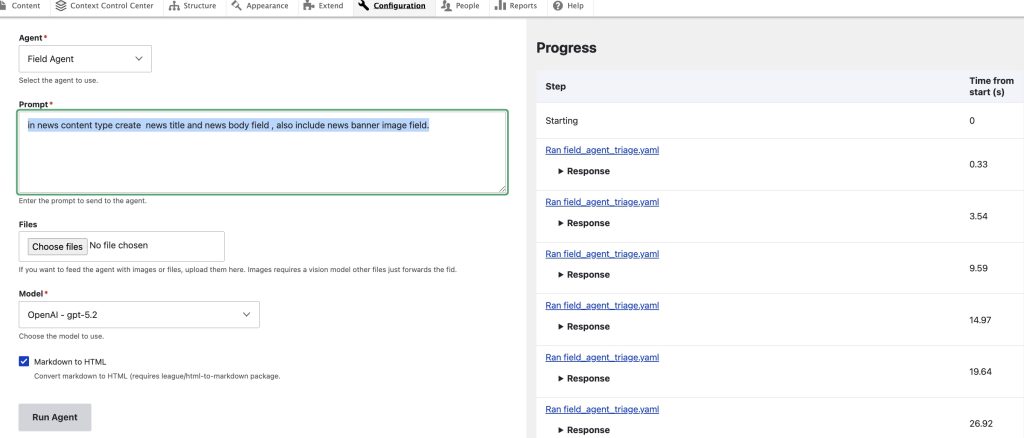This screenshot has width=1024, height=438.
Task: Expand the Response at 19.64 seconds
Action: [x=583, y=378]
